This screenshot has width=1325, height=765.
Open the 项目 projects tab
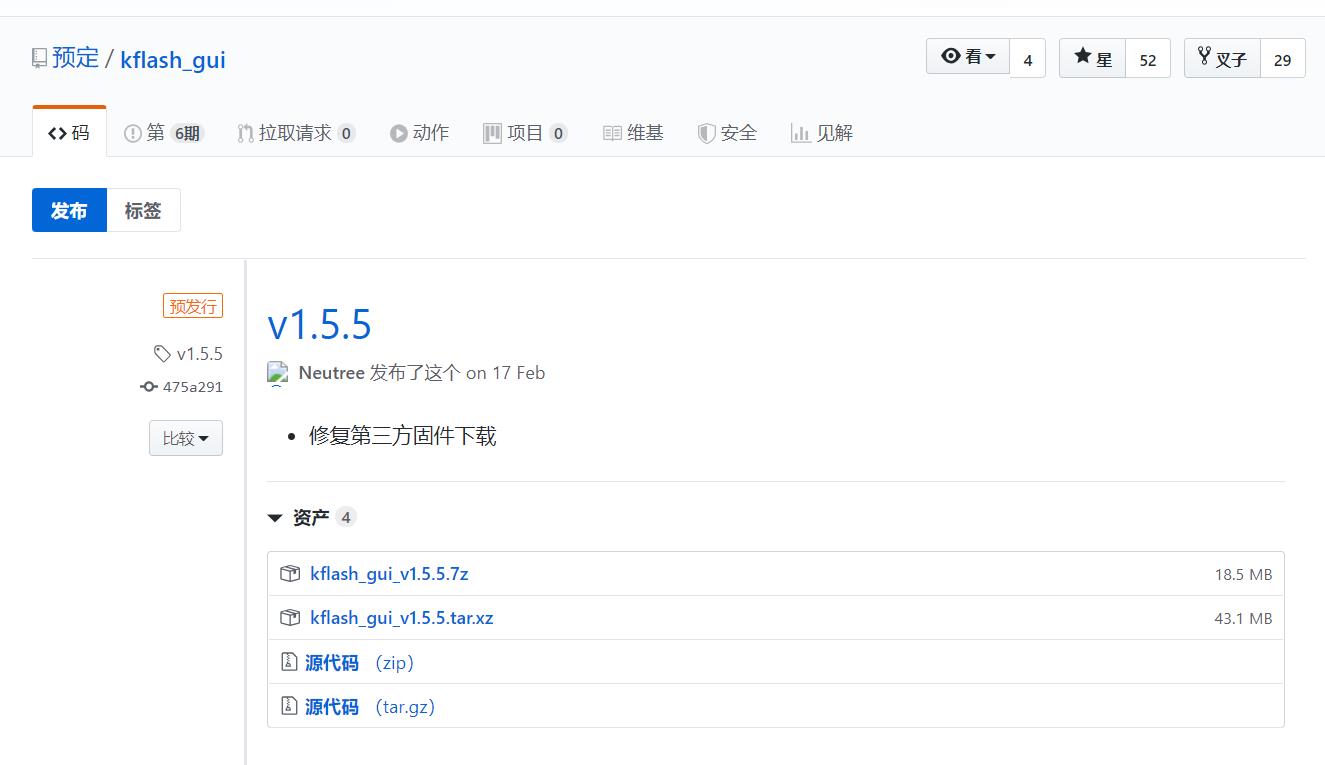(x=525, y=133)
